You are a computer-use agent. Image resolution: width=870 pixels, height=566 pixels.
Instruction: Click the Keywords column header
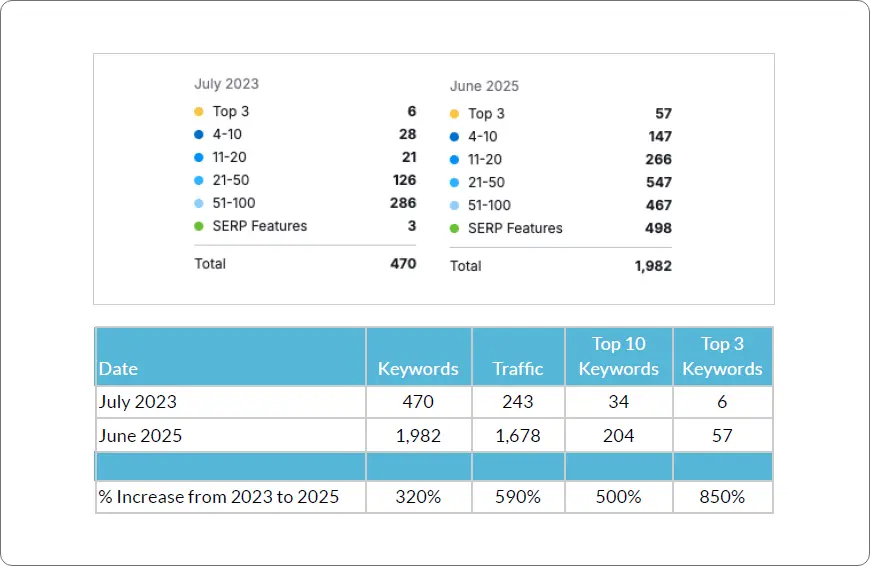[x=418, y=369]
